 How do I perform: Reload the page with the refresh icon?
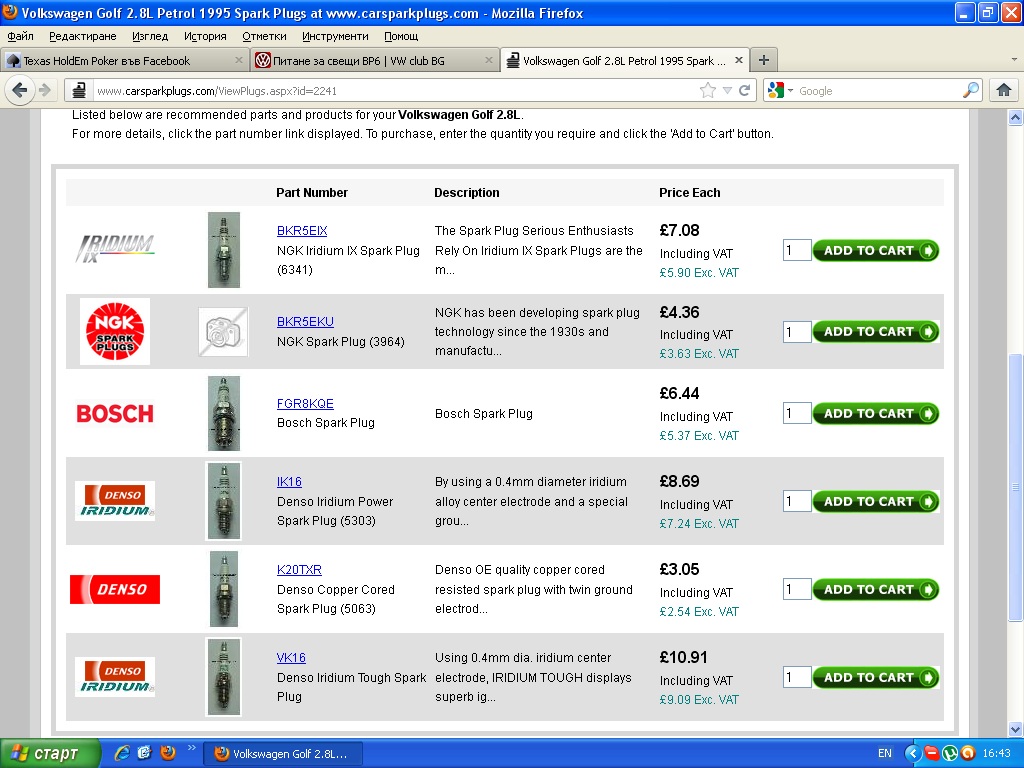tap(744, 91)
